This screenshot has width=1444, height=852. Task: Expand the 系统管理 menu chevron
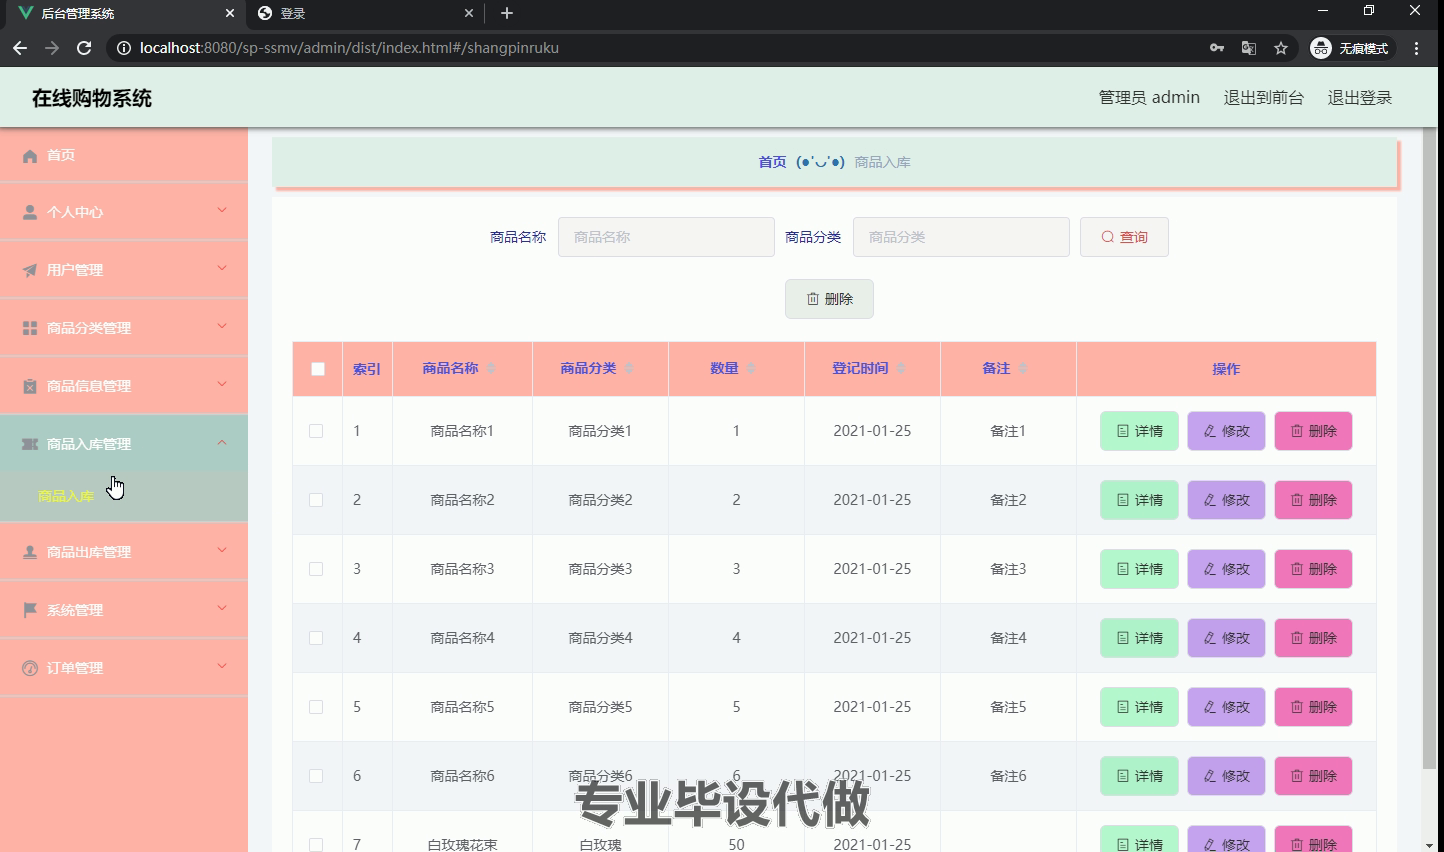(222, 608)
